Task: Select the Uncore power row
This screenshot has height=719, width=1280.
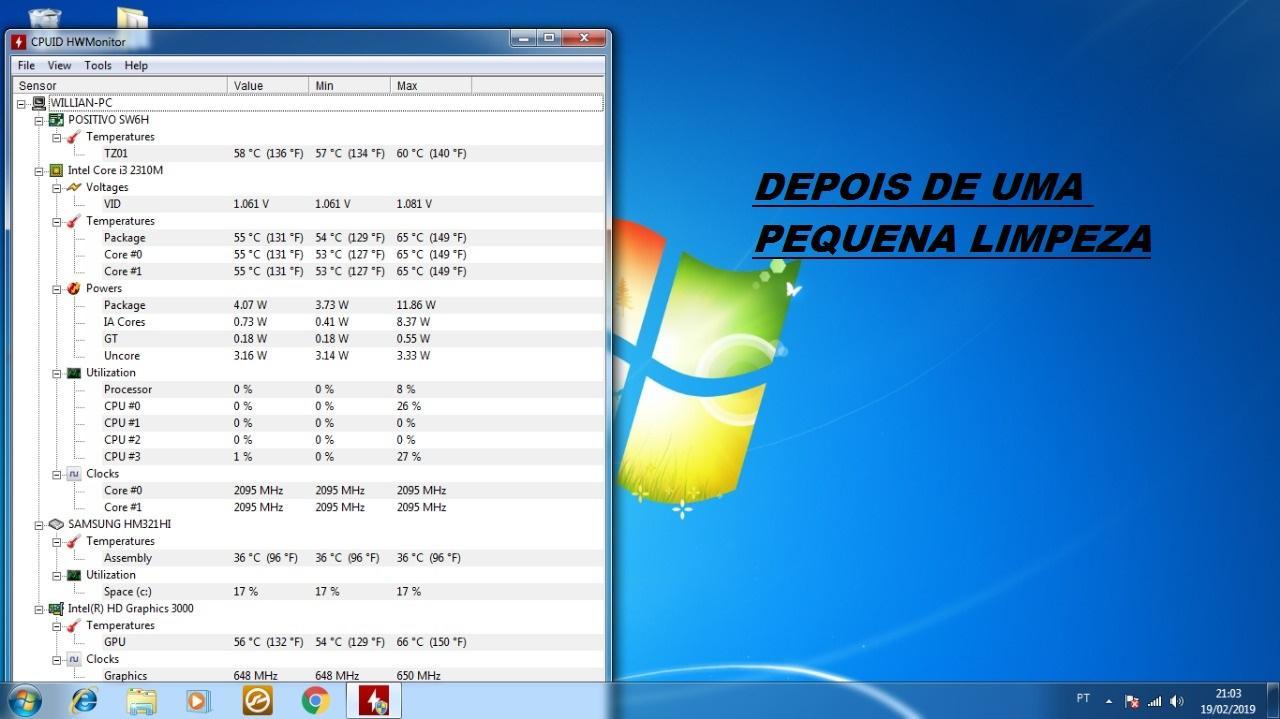Action: [x=308, y=355]
